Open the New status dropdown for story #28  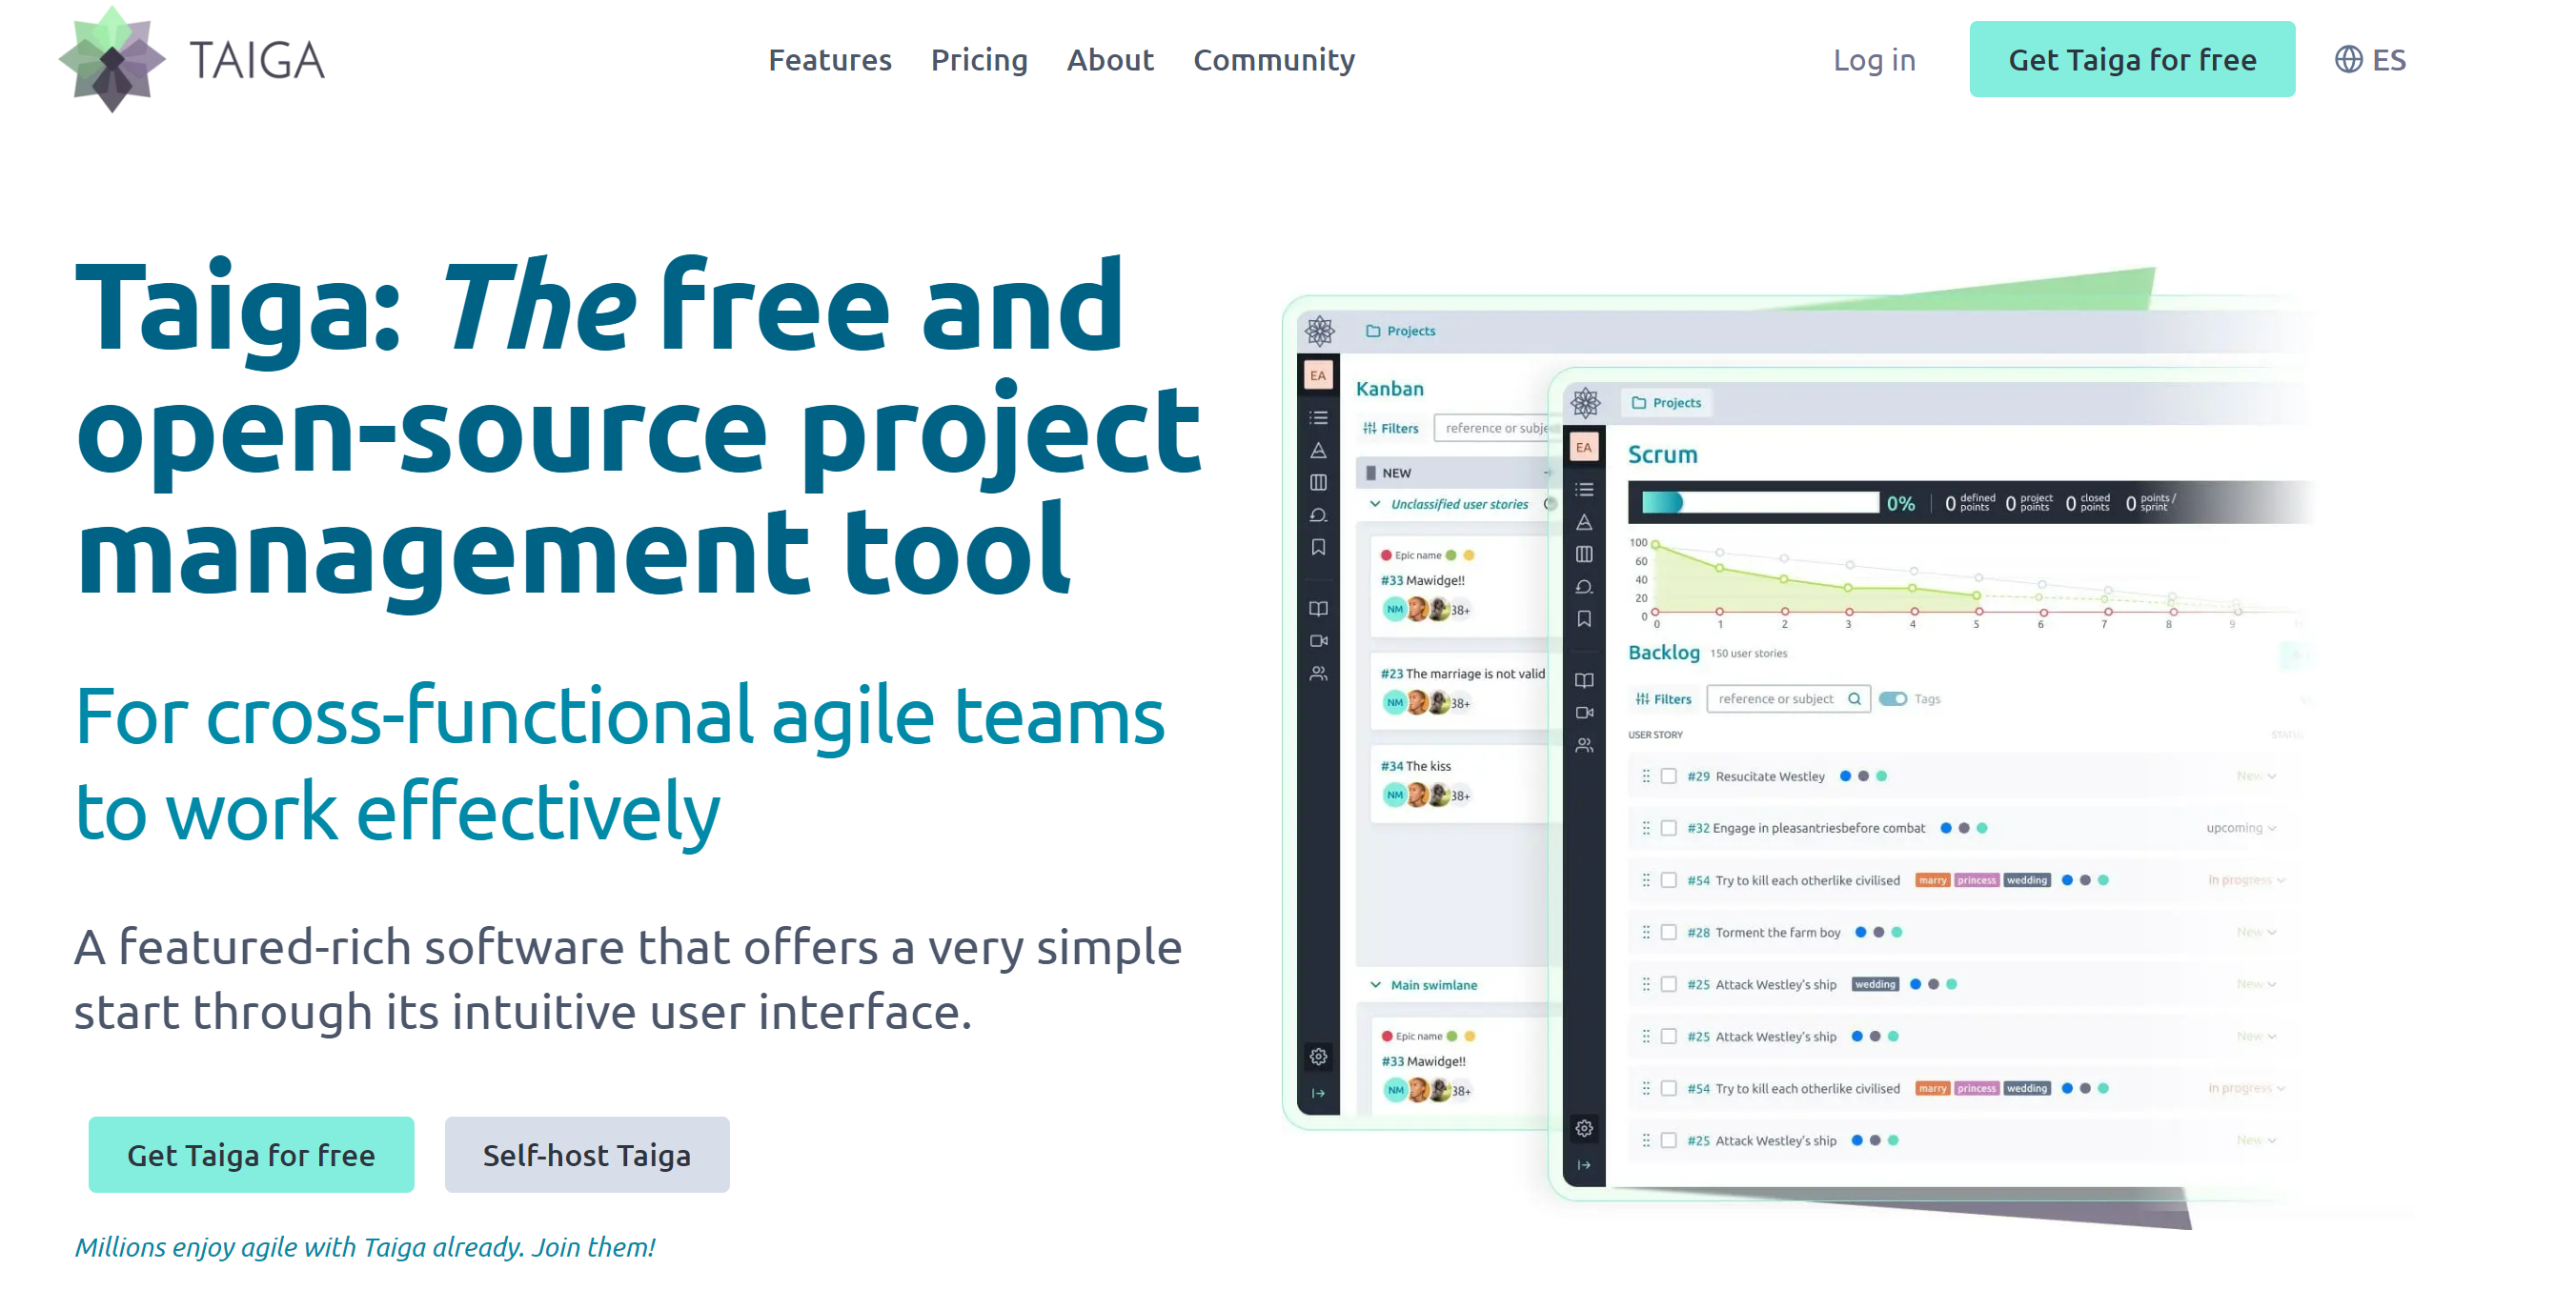tap(2257, 932)
